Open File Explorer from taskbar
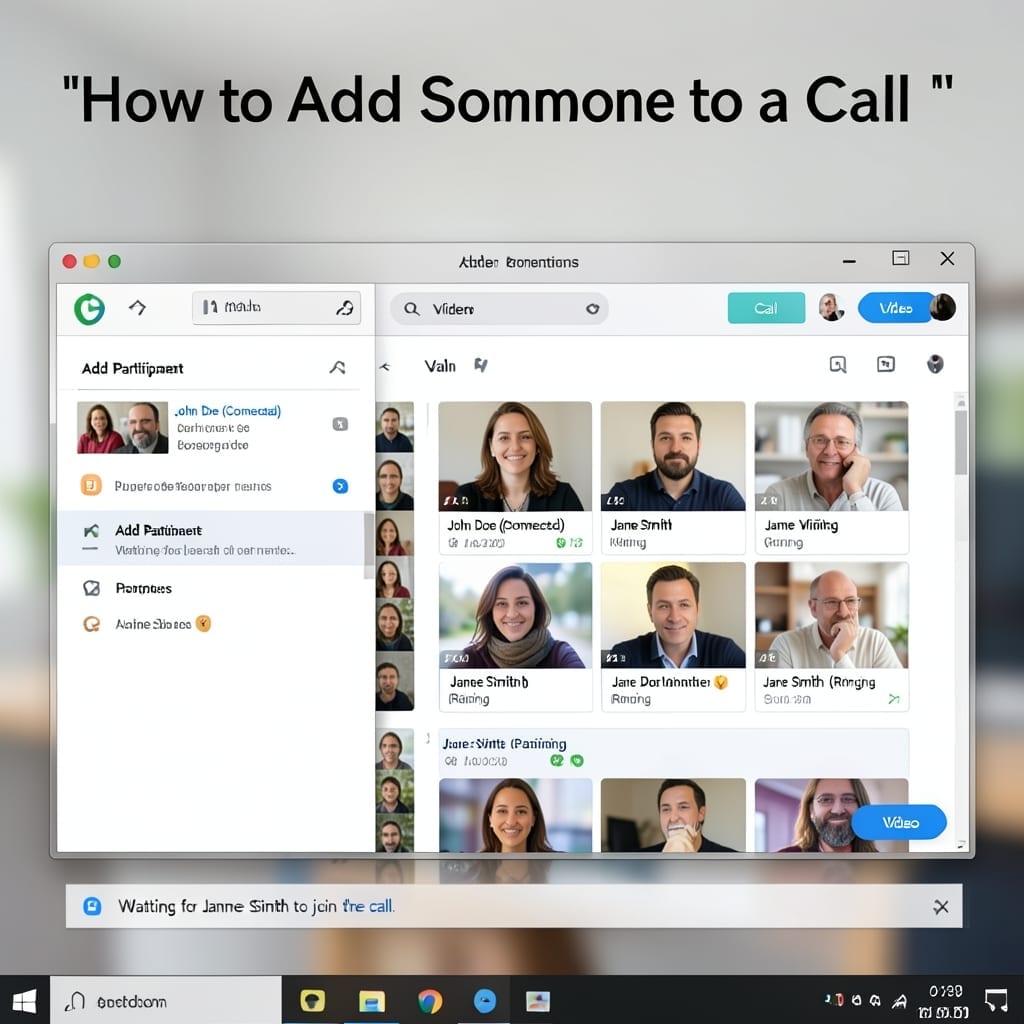Screen dimensions: 1024x1024 click(x=372, y=1001)
